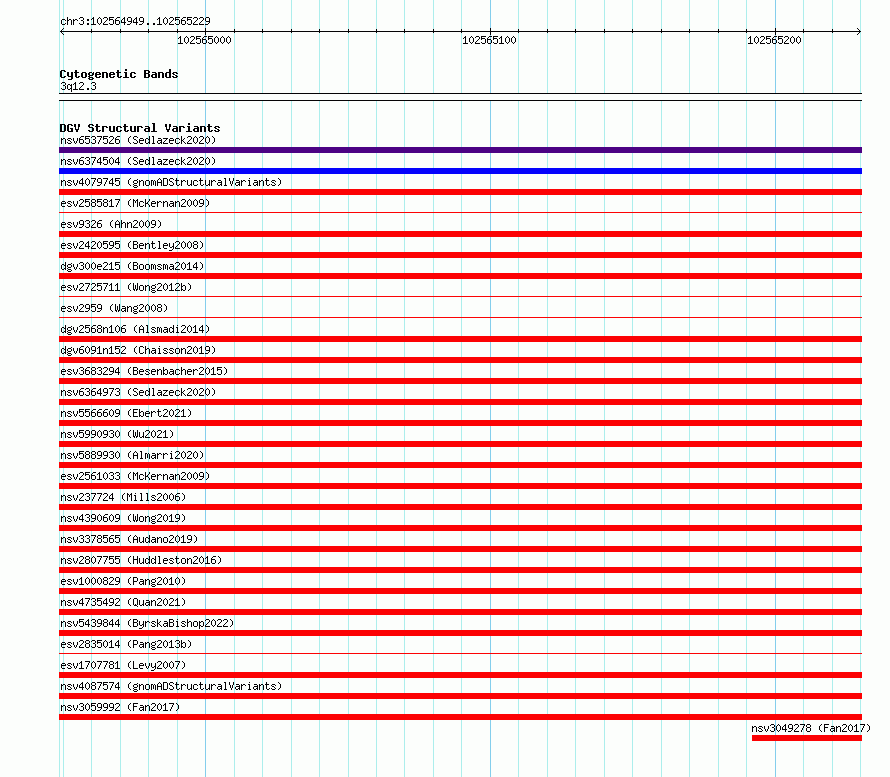This screenshot has width=890, height=777.
Task: Select nsv4390609 (Wong2019) label
Action: (x=123, y=518)
